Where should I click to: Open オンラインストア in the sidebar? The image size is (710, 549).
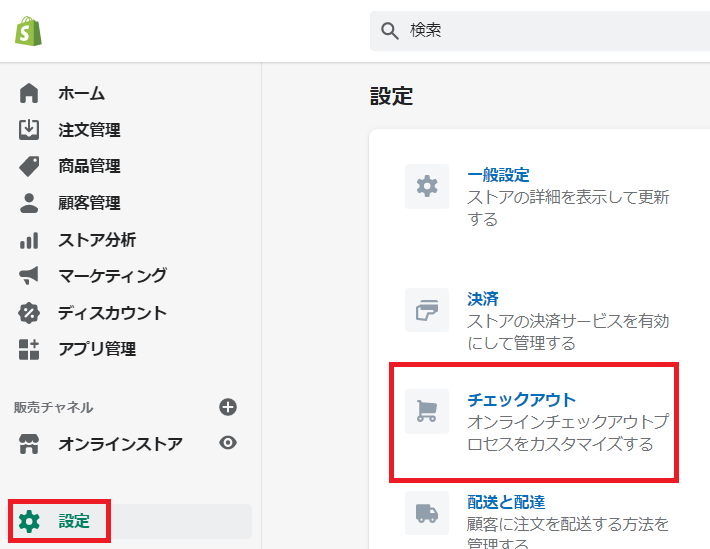(120, 444)
